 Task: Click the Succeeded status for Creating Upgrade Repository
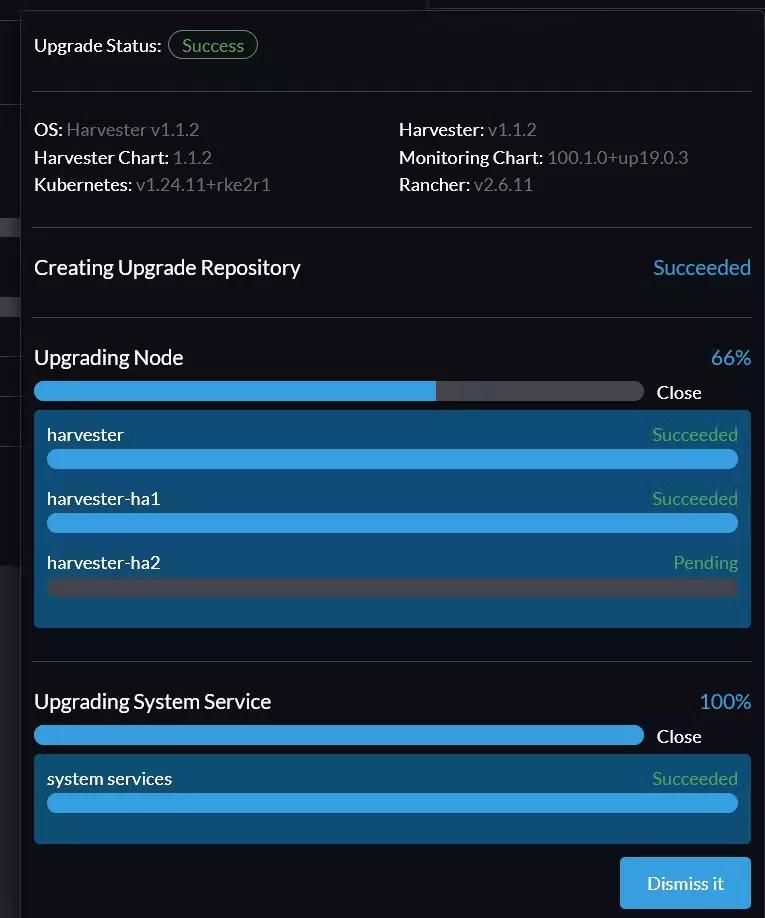701,267
